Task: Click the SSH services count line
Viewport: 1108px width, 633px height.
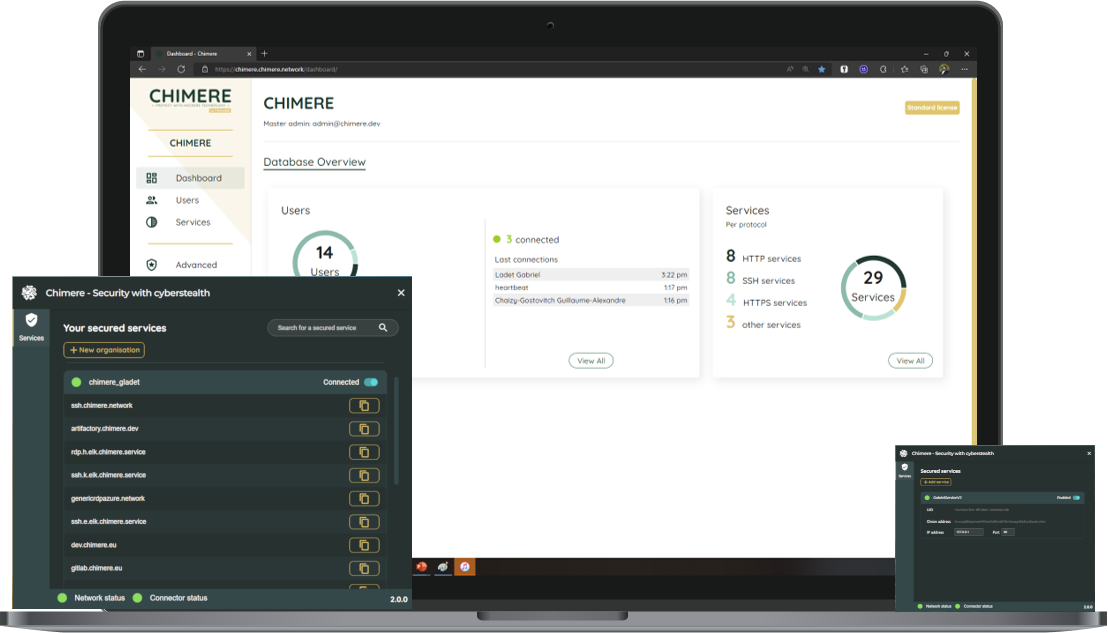Action: pos(760,279)
